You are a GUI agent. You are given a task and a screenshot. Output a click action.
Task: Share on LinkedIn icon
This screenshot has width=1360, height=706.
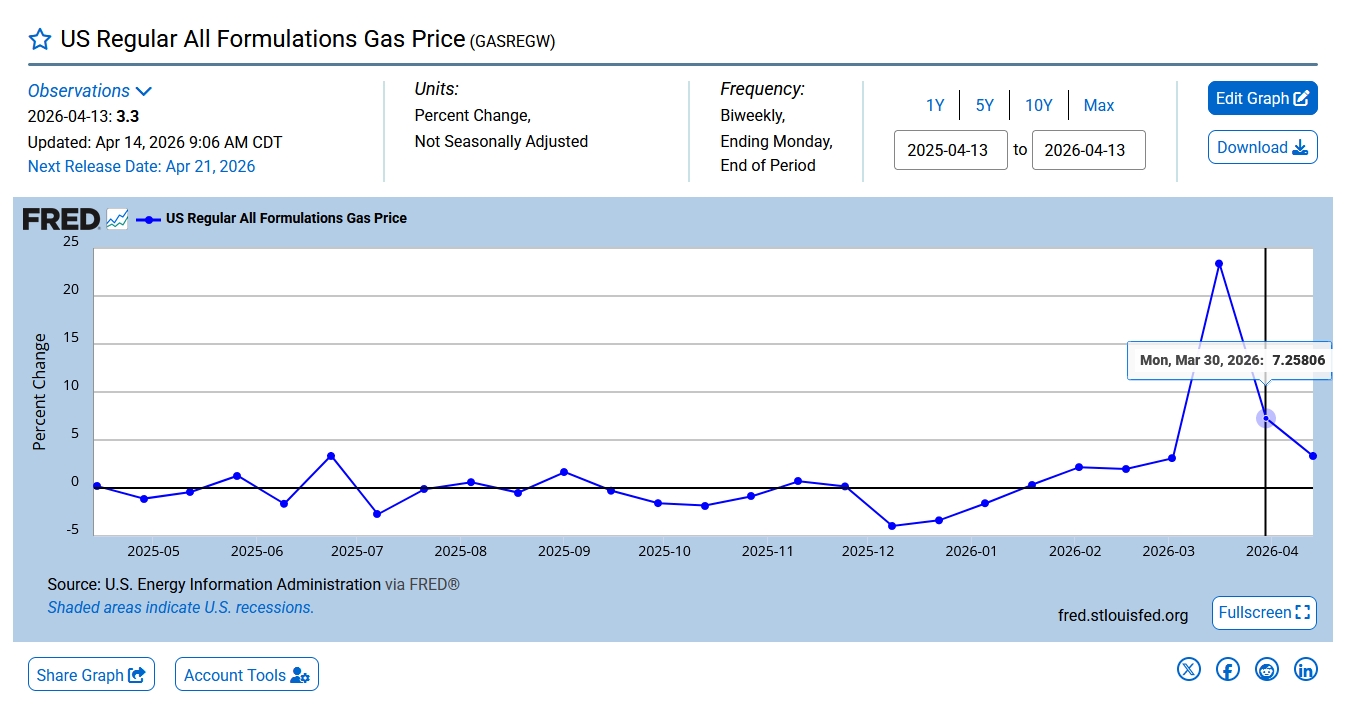tap(1305, 669)
